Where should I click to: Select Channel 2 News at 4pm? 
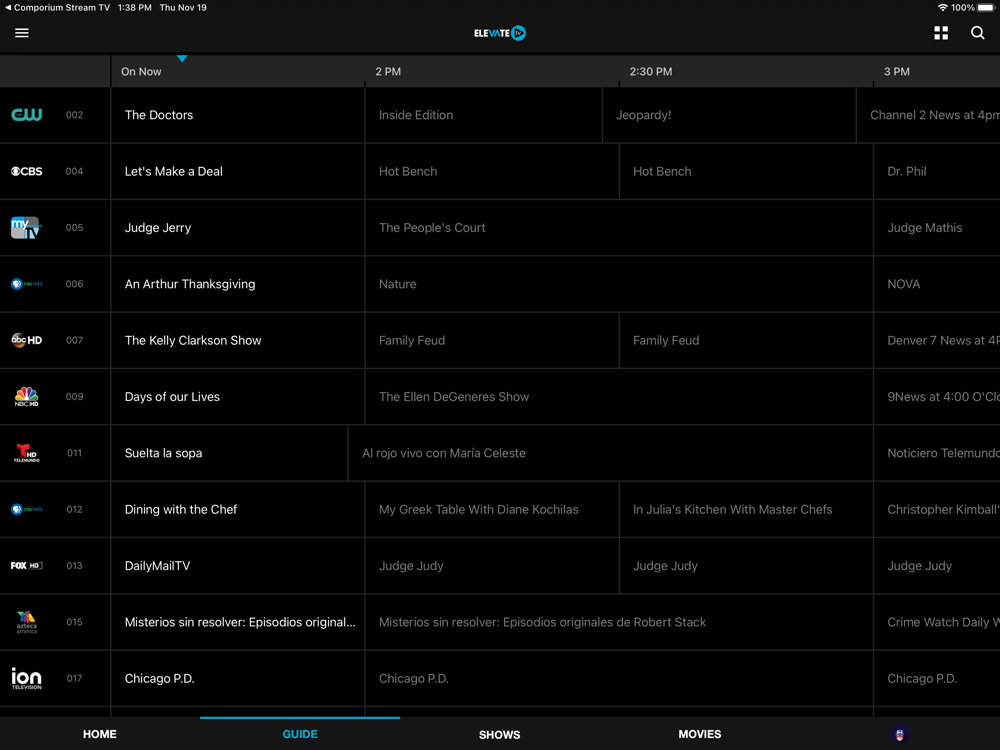pyautogui.click(x=929, y=115)
